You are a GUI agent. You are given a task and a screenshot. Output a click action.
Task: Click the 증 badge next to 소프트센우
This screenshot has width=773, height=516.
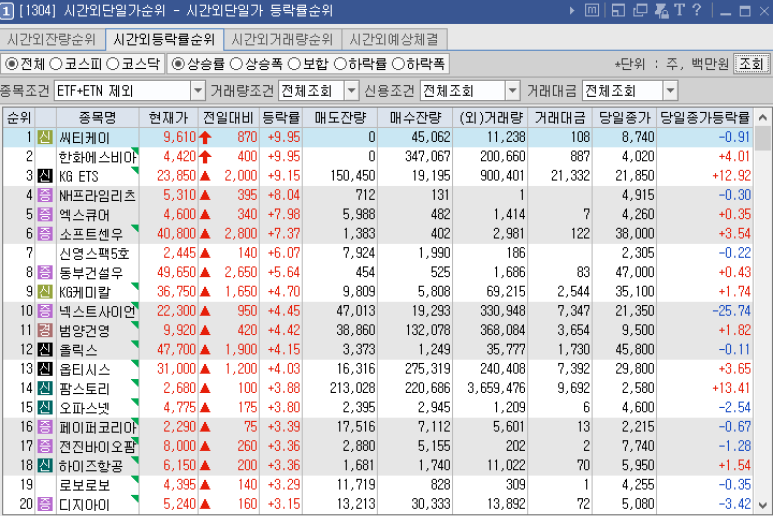pyautogui.click(x=45, y=234)
